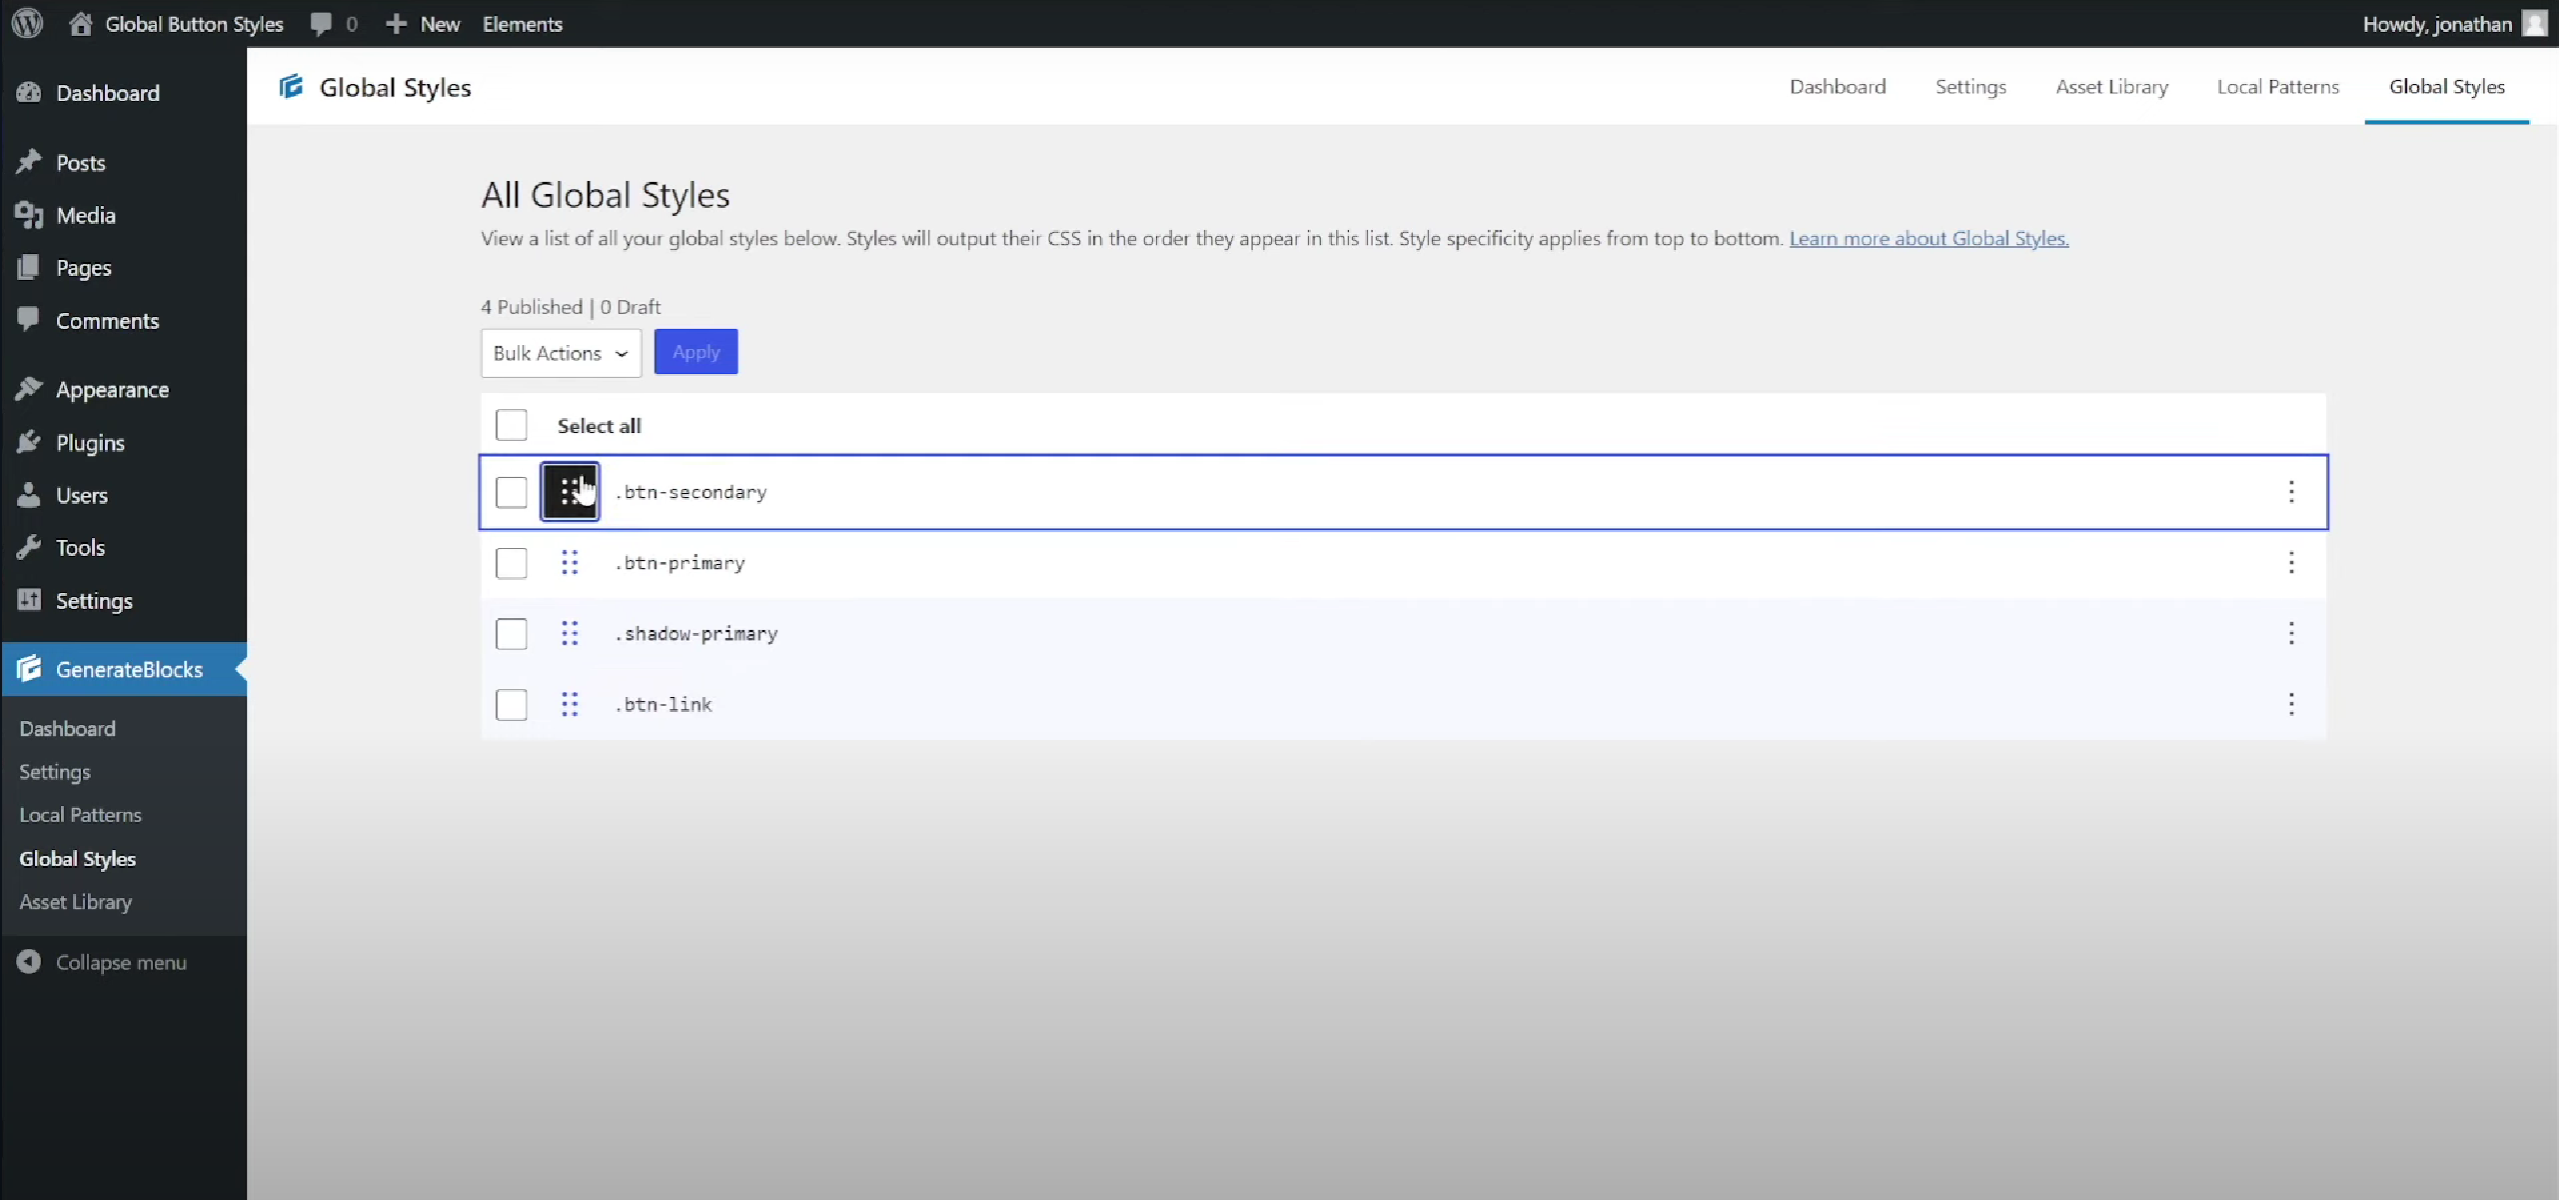This screenshot has width=2559, height=1200.
Task: Click the drag handle beside .btn-link
Action: [569, 704]
